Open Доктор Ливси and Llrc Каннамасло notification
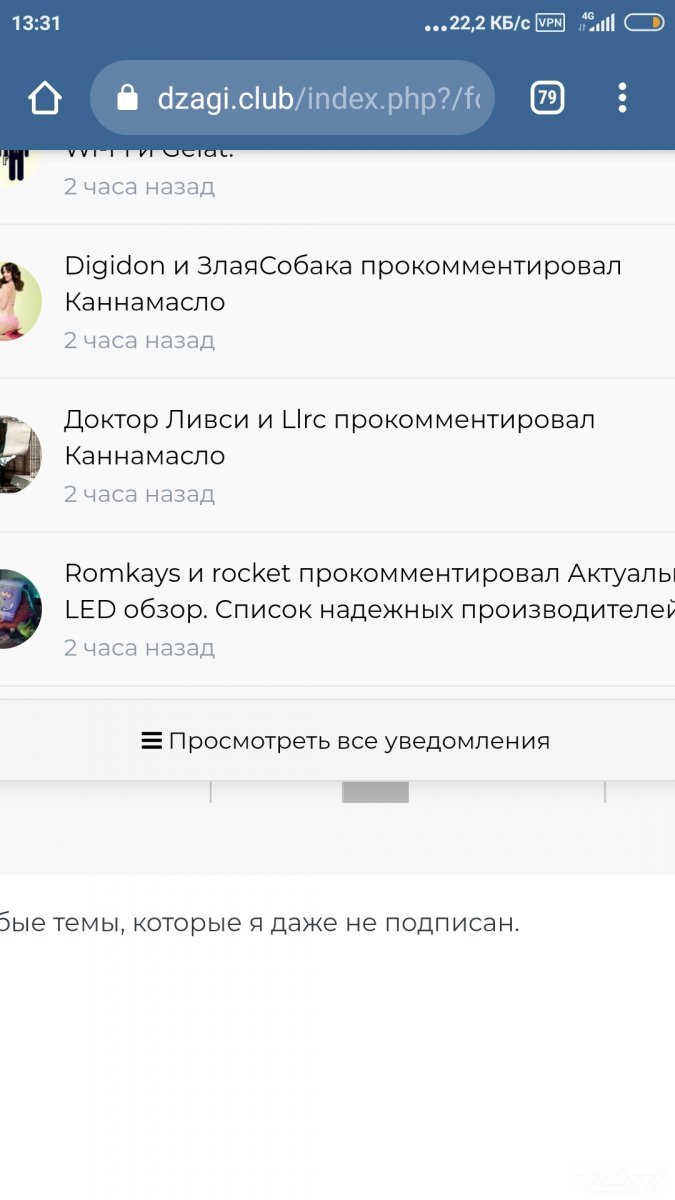Image resolution: width=675 pixels, height=1200 pixels. click(x=337, y=456)
